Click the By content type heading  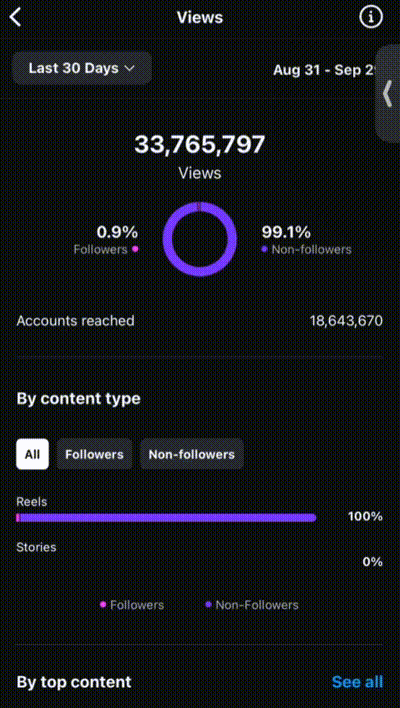79,399
